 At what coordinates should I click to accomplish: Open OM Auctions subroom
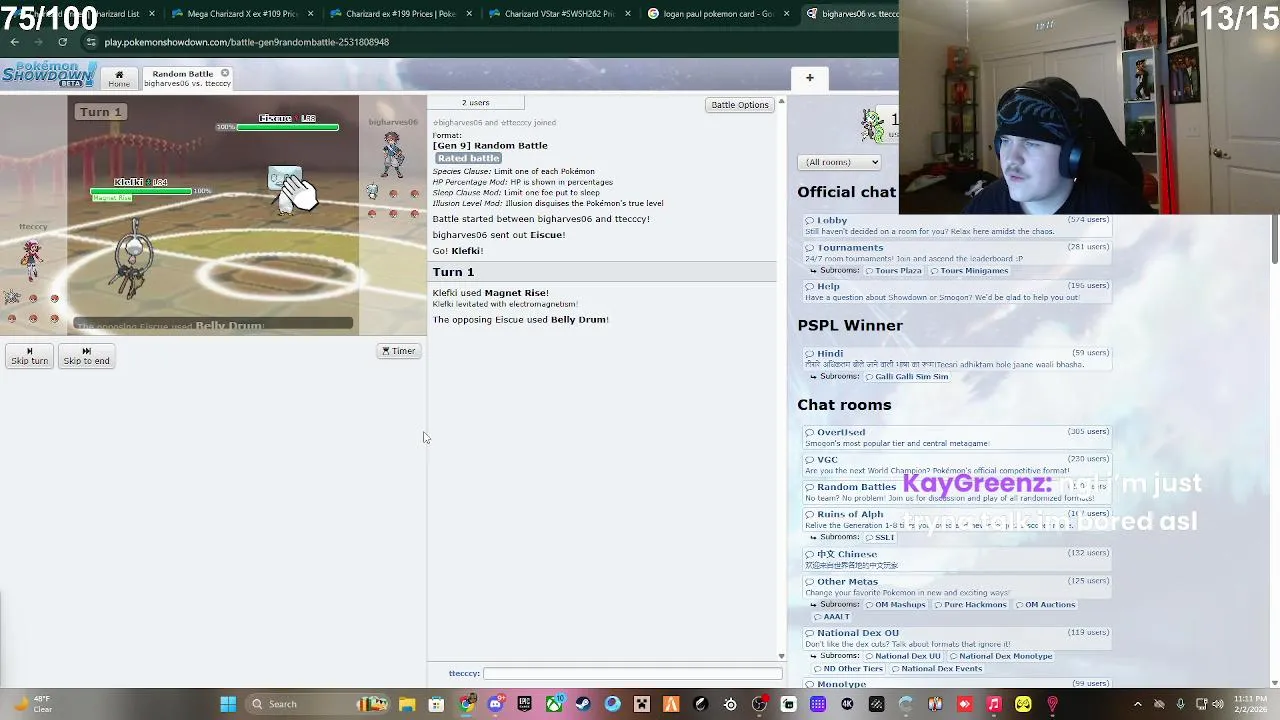click(1045, 605)
